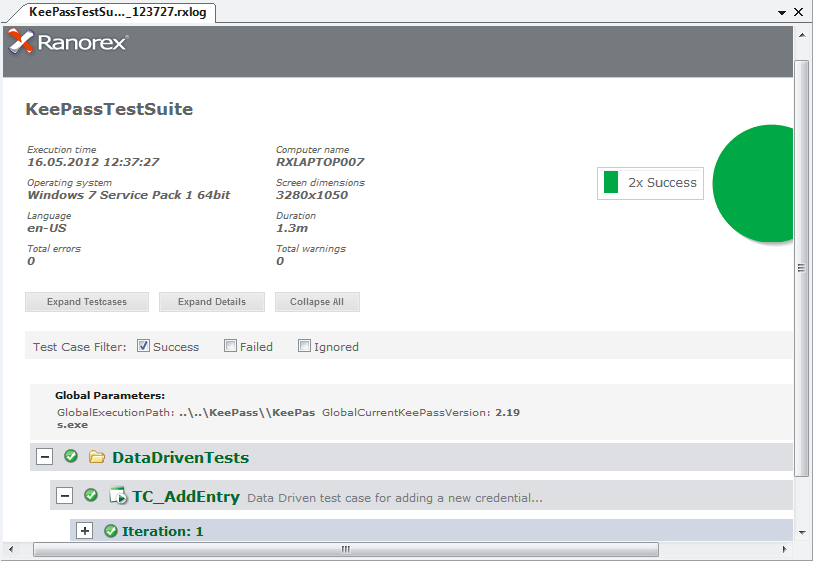The width and height of the screenshot is (813, 561).
Task: Click the DataDrivenTests folder icon
Action: tap(96, 457)
